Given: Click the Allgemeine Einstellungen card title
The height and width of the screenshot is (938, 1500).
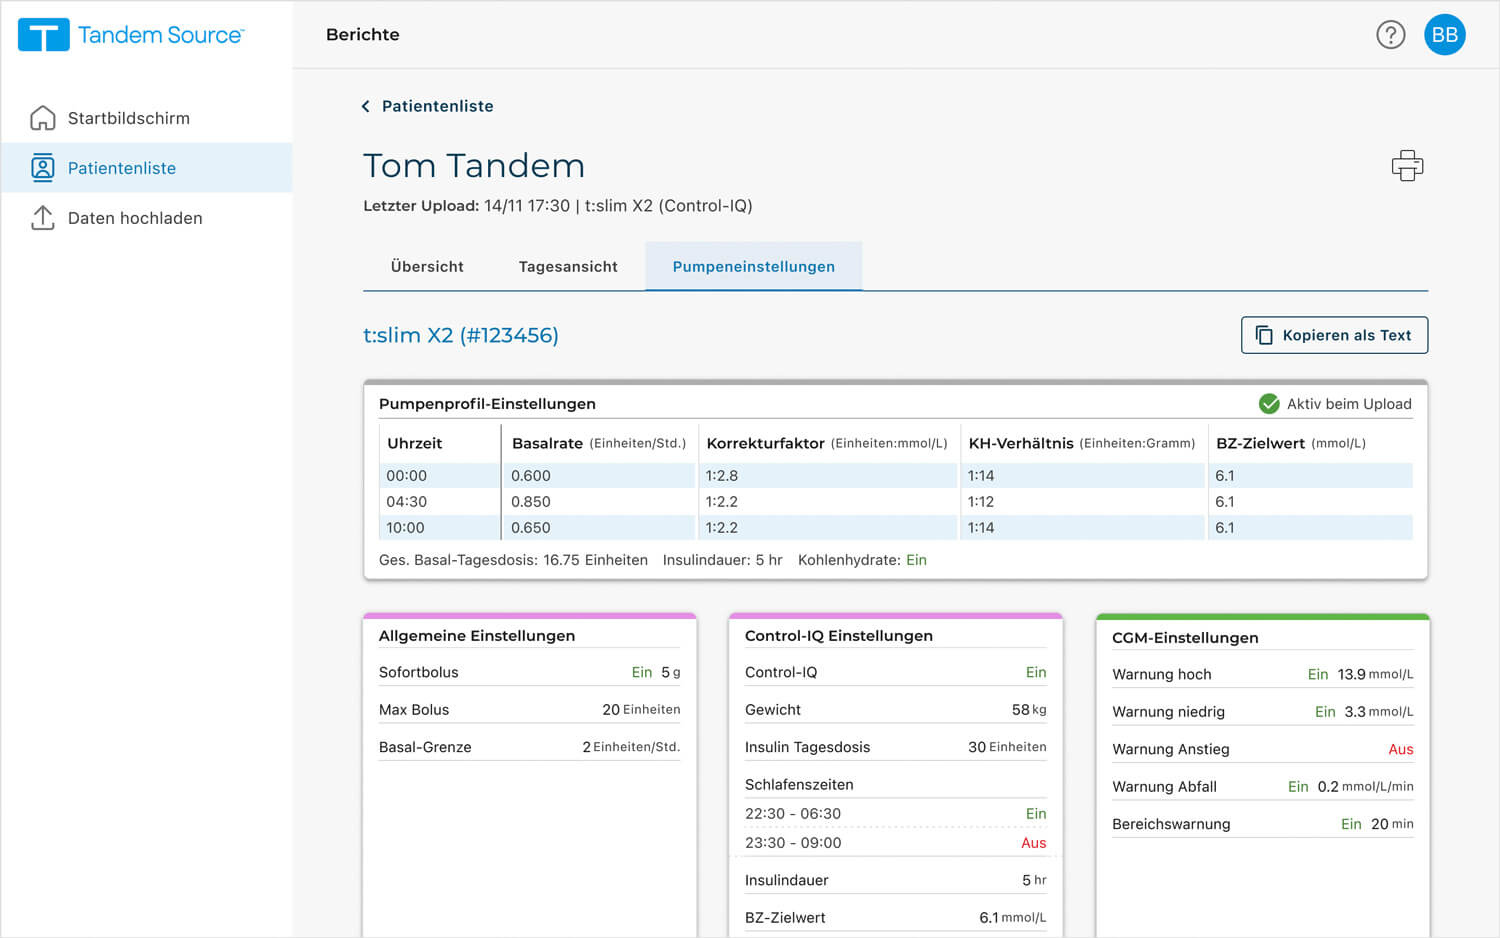Looking at the screenshot, I should 477,635.
